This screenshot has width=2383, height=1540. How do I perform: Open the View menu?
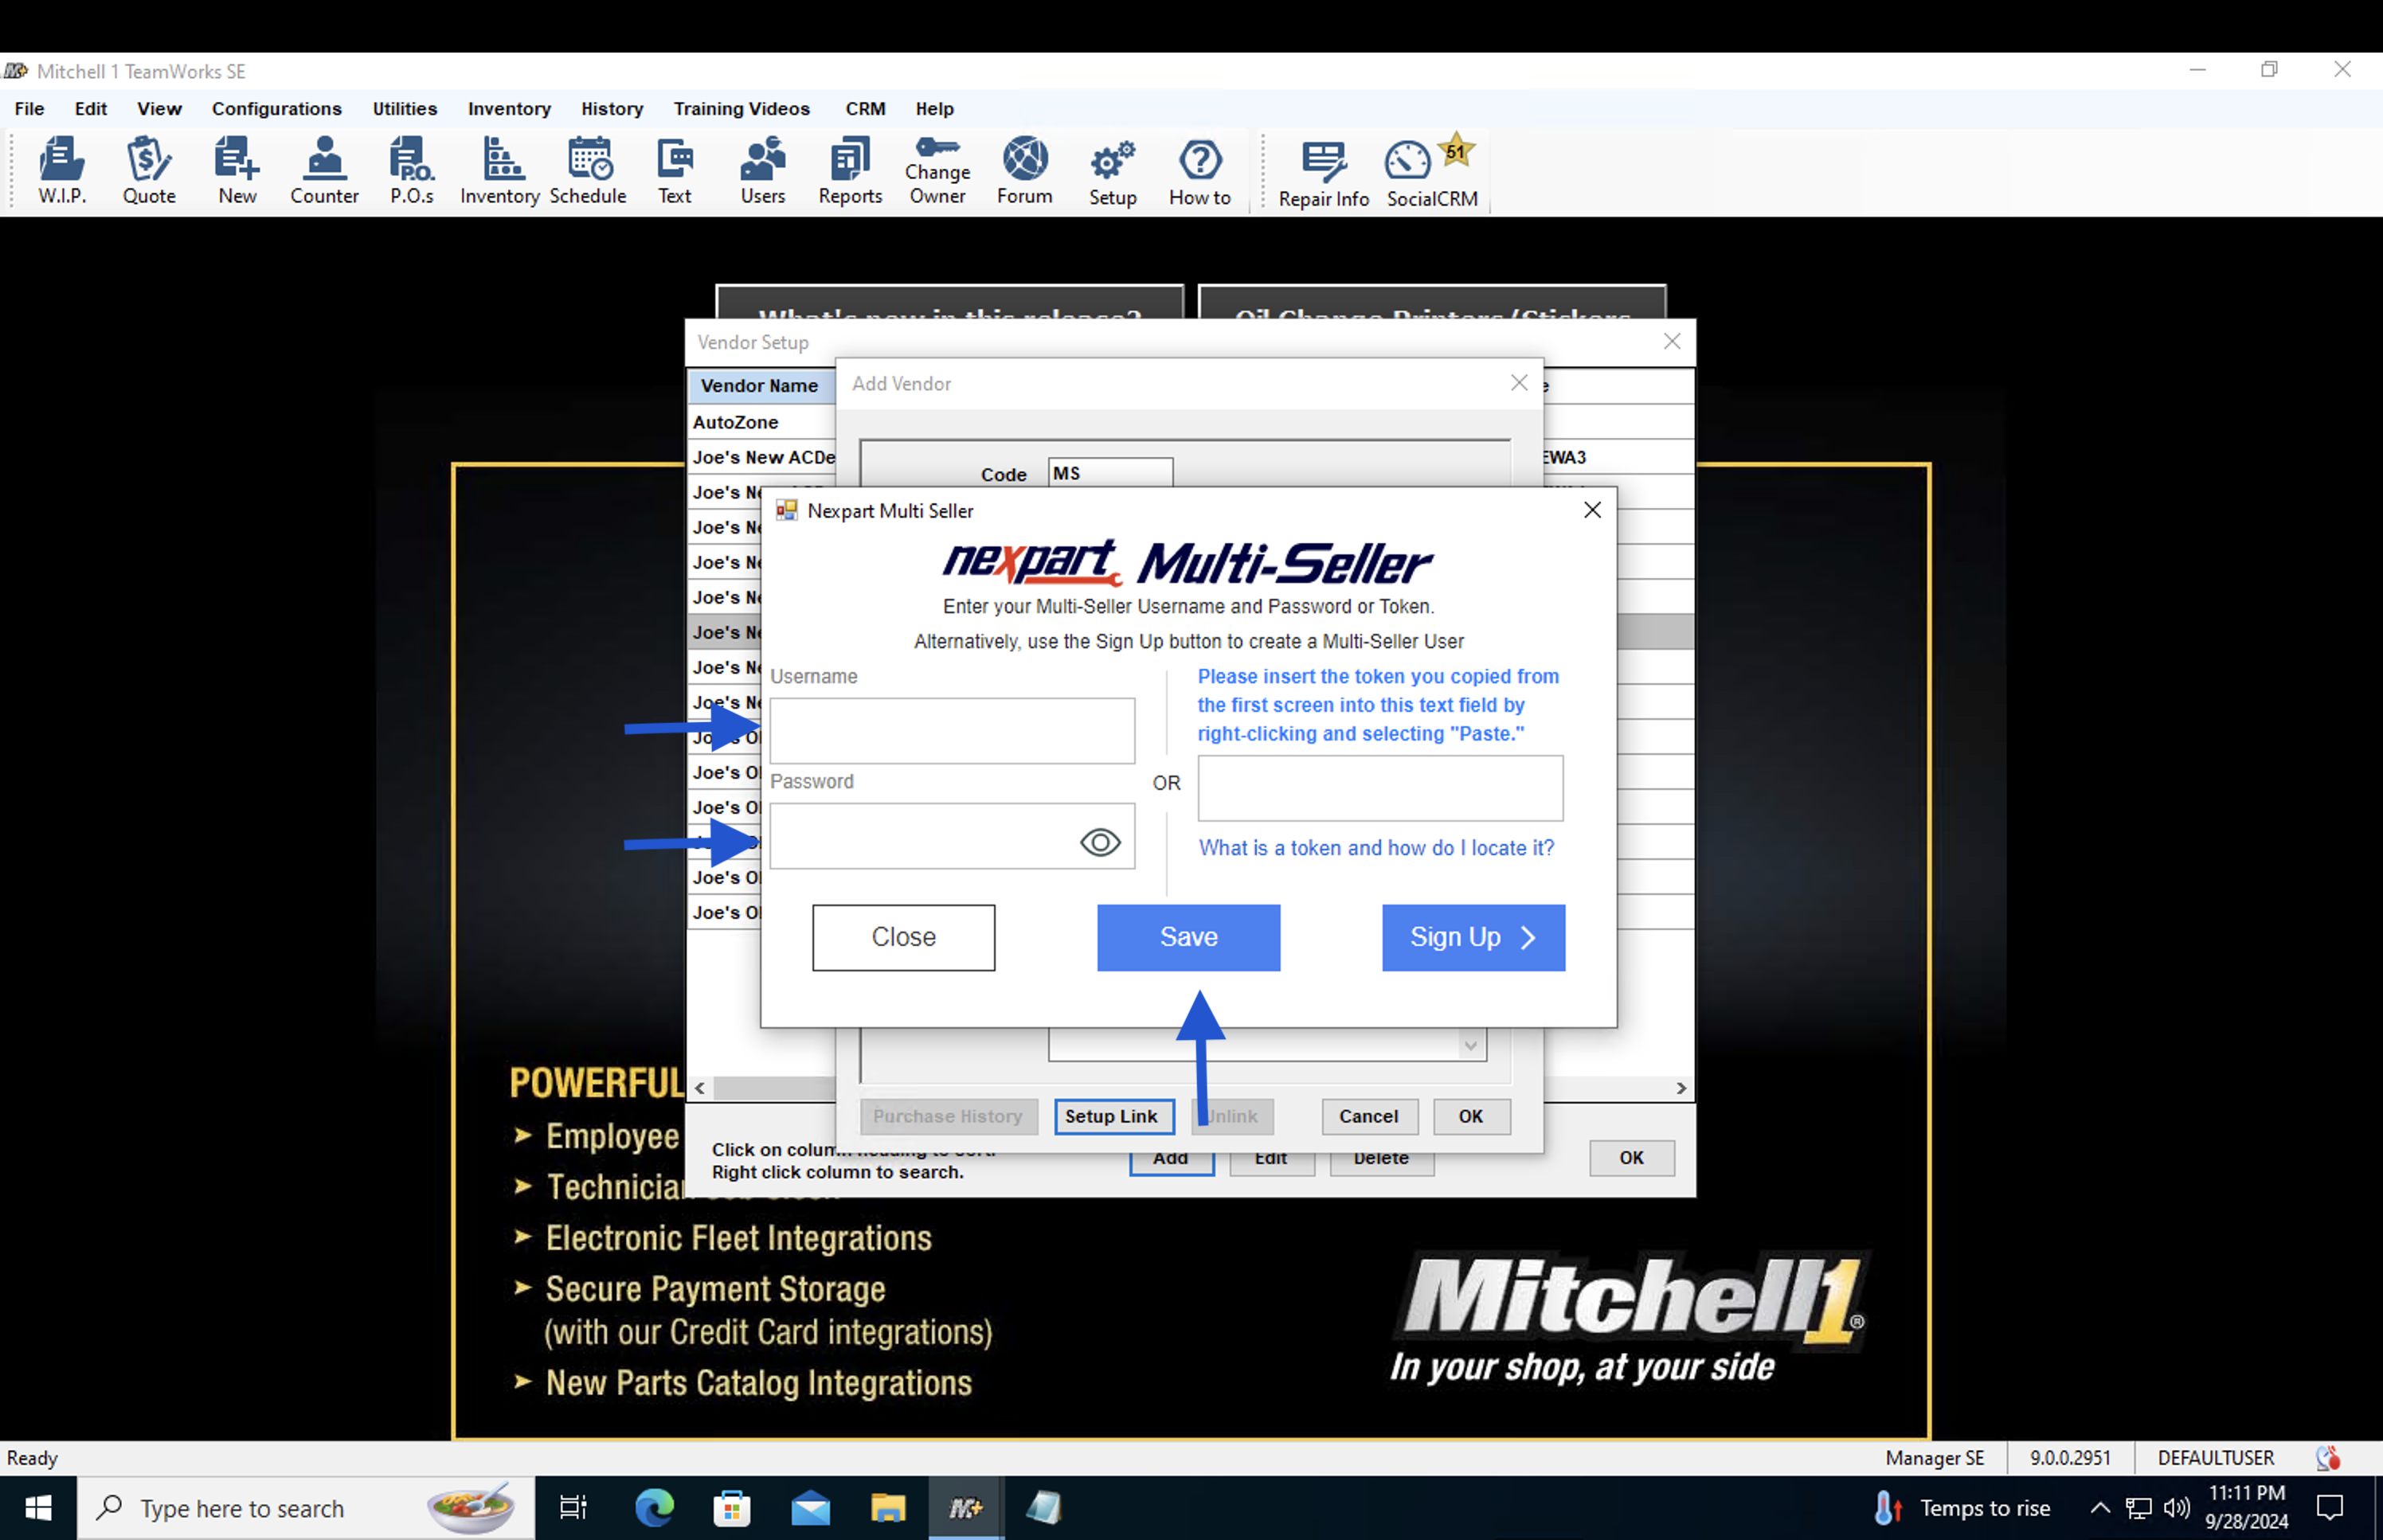(x=159, y=108)
